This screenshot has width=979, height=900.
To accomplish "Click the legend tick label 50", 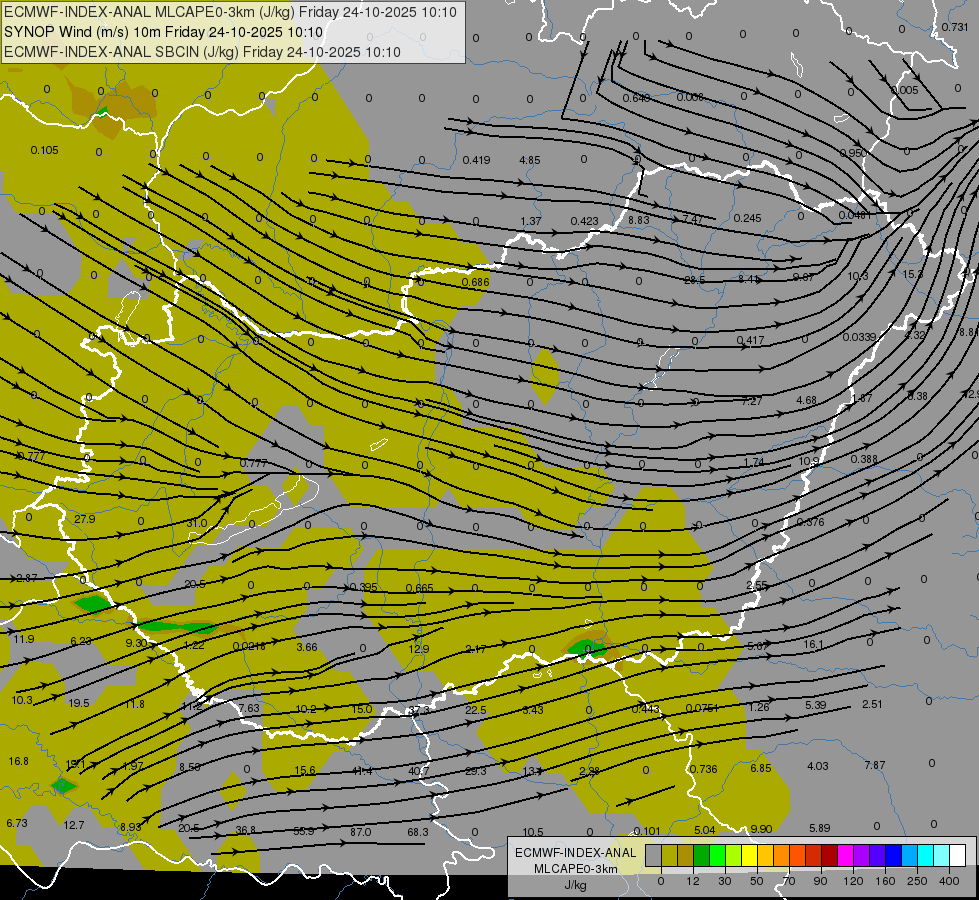I will (756, 881).
